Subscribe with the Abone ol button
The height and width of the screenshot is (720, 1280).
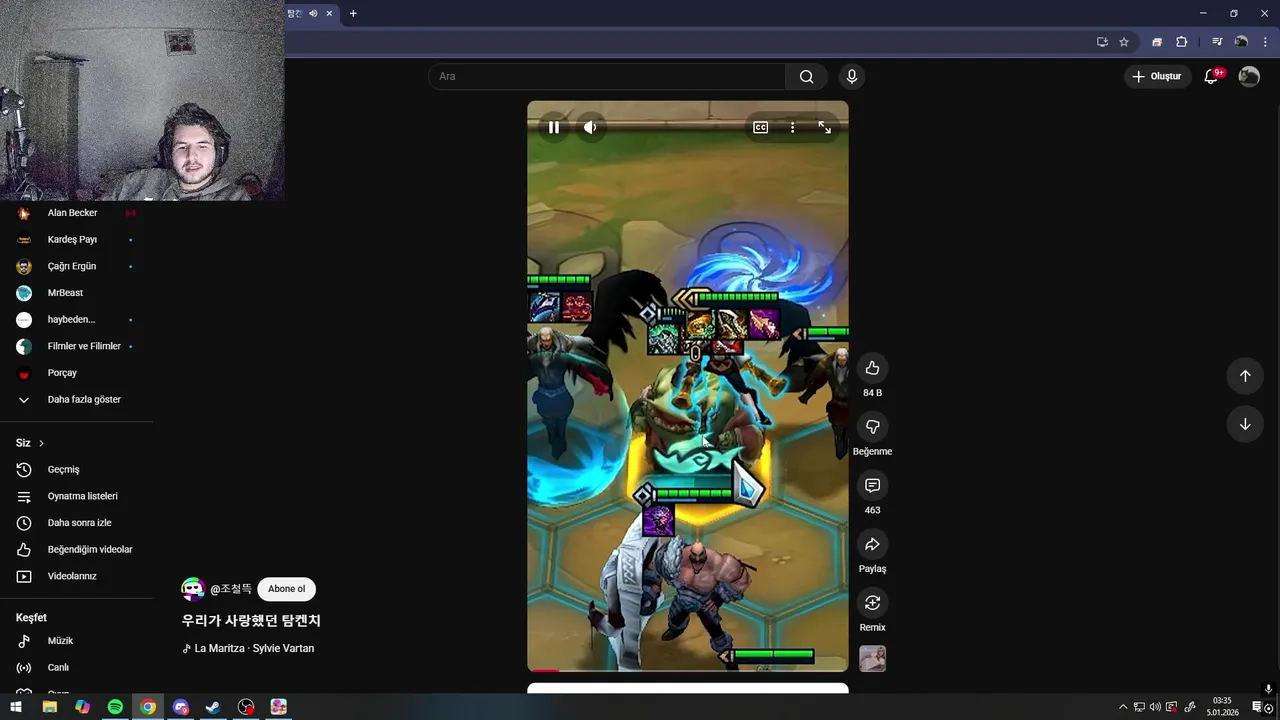tap(286, 589)
